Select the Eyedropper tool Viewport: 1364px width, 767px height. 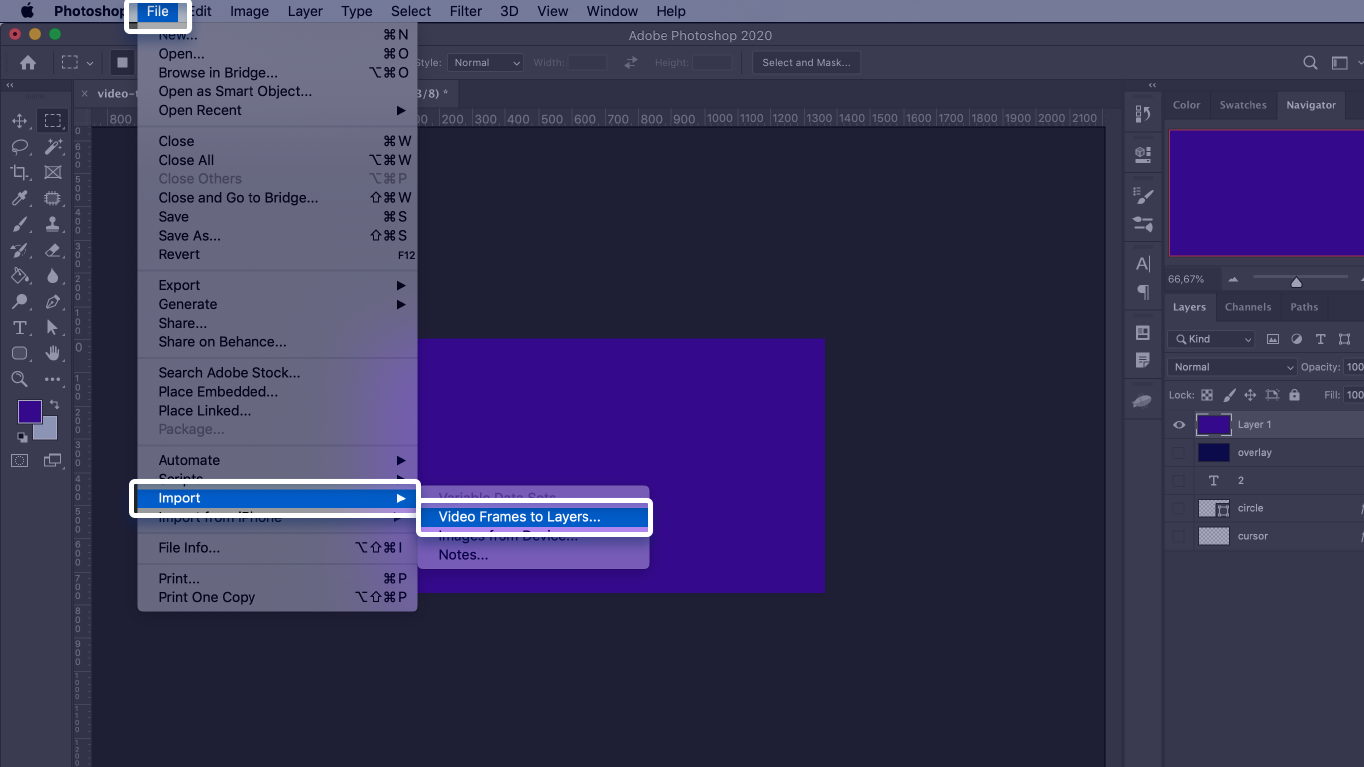(19, 198)
